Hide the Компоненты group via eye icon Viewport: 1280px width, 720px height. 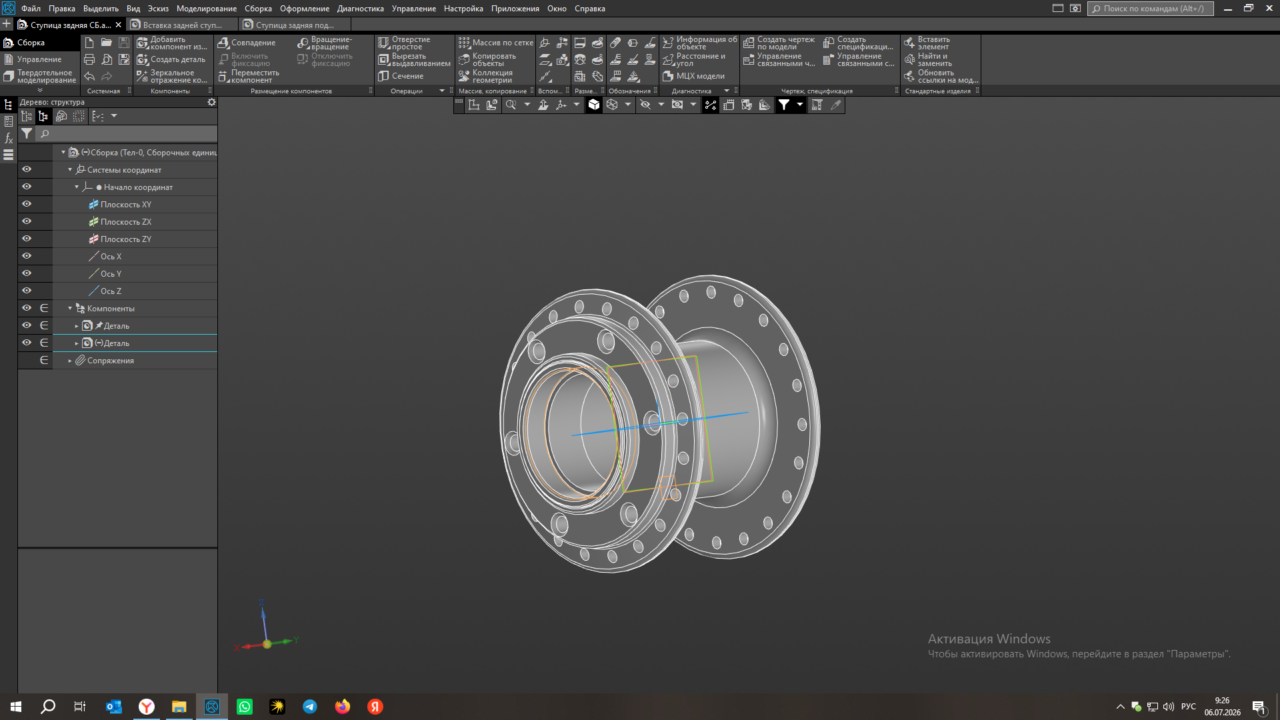tap(27, 308)
